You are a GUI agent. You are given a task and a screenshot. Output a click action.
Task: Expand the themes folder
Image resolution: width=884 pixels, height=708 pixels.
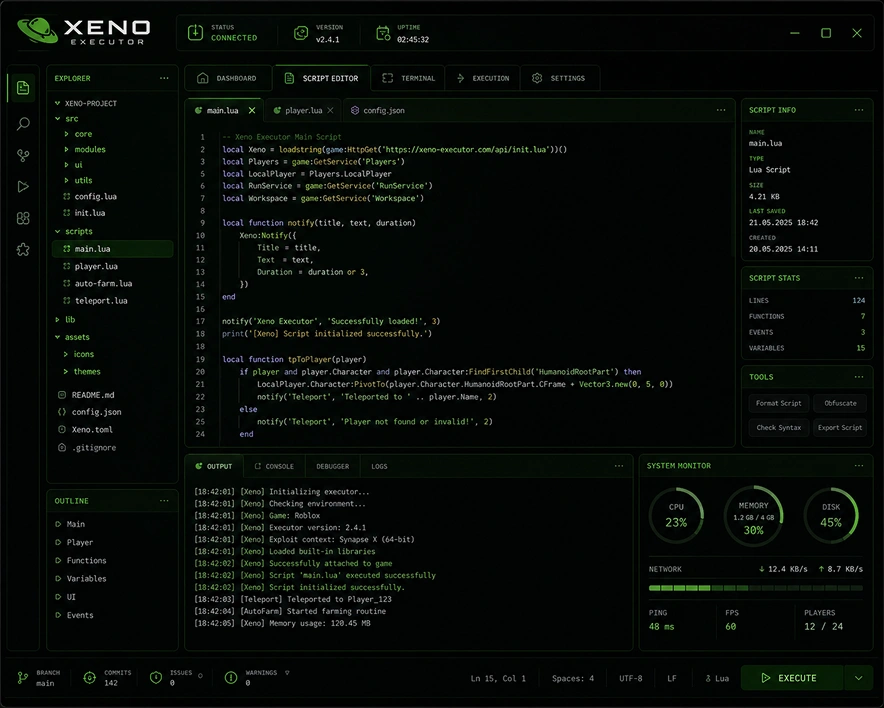66,371
